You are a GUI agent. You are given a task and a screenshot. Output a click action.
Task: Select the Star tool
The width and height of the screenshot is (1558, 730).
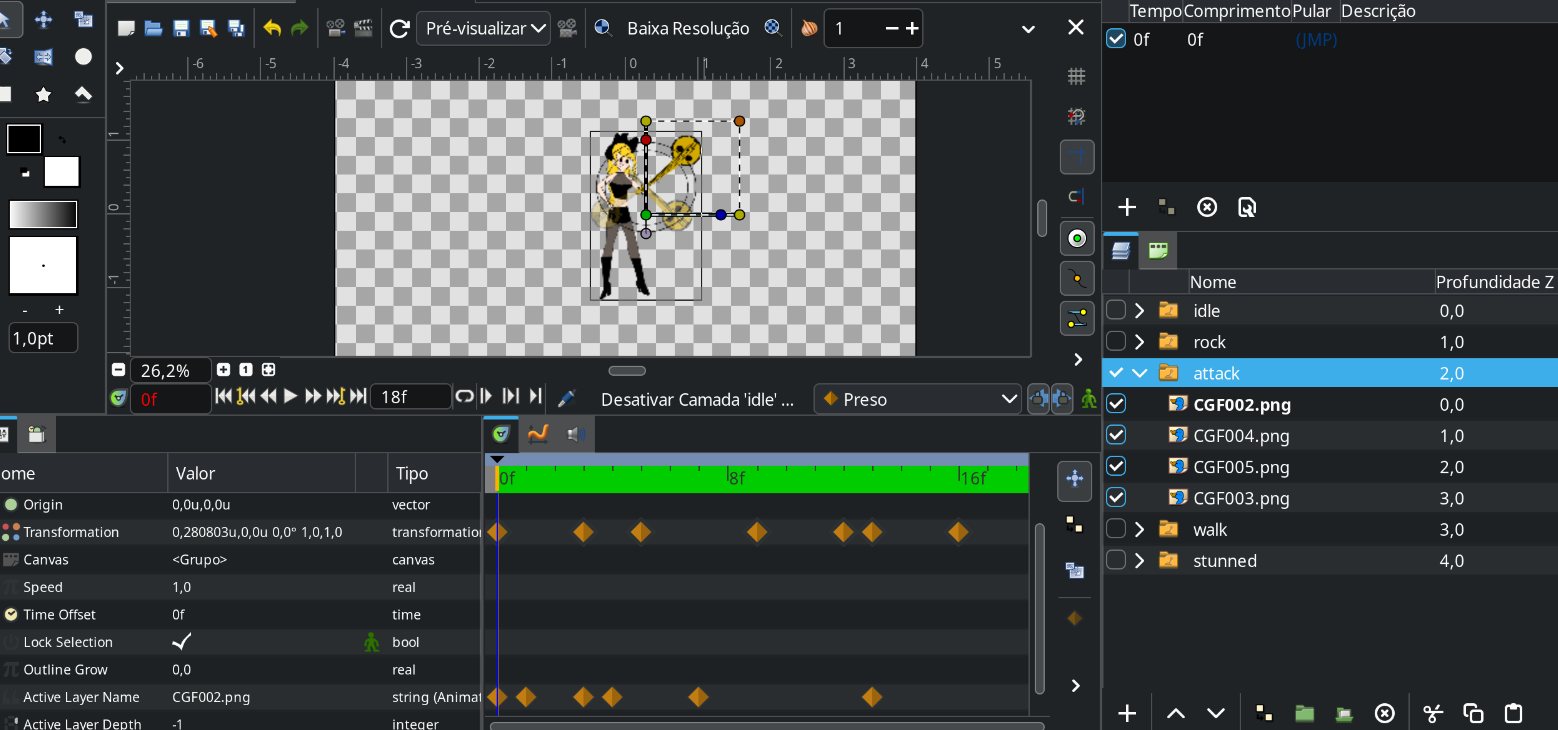(44, 94)
